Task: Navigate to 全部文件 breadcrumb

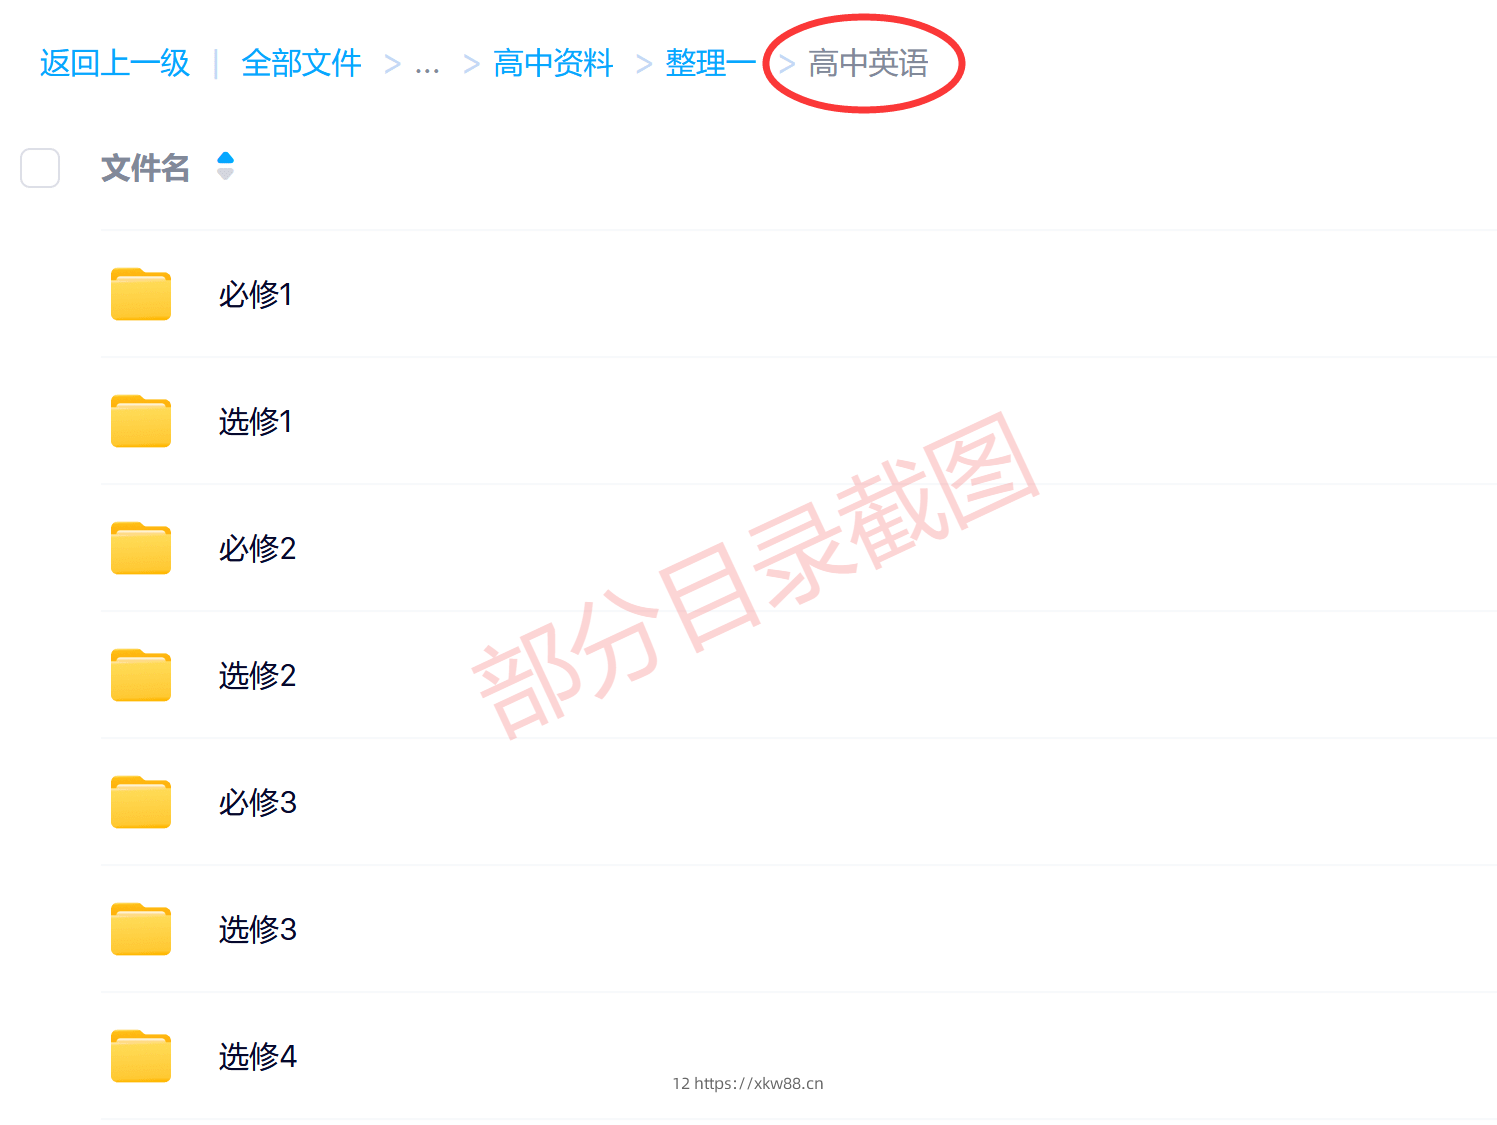Action: click(x=301, y=63)
